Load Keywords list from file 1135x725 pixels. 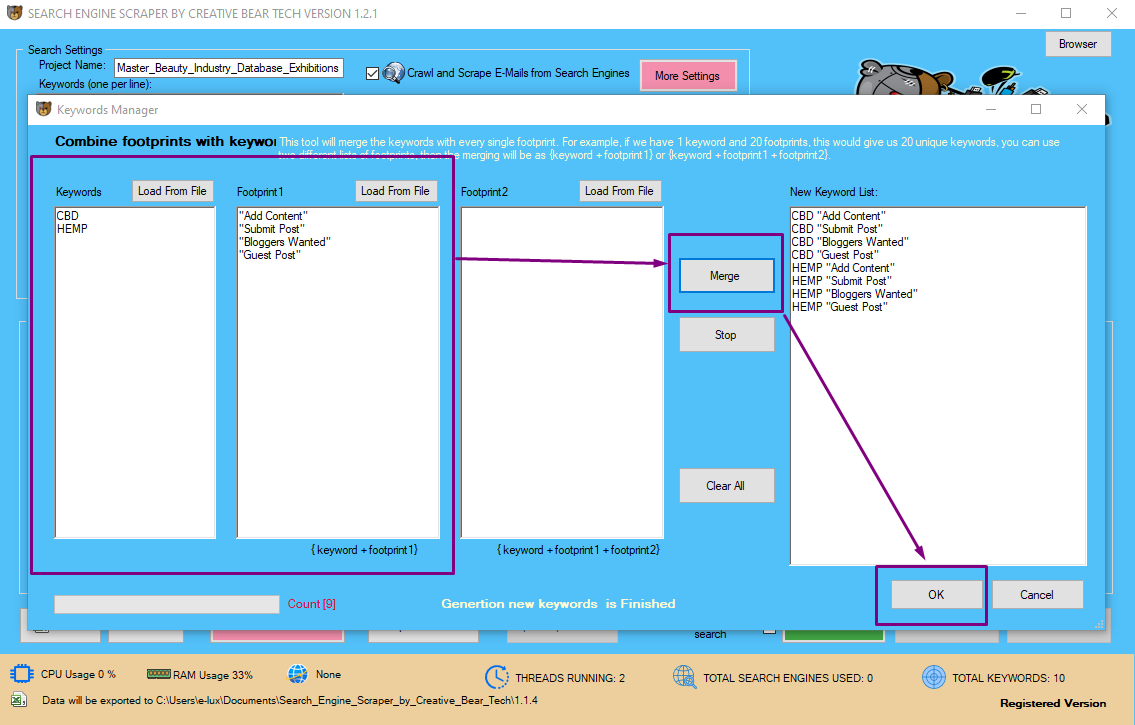[172, 191]
